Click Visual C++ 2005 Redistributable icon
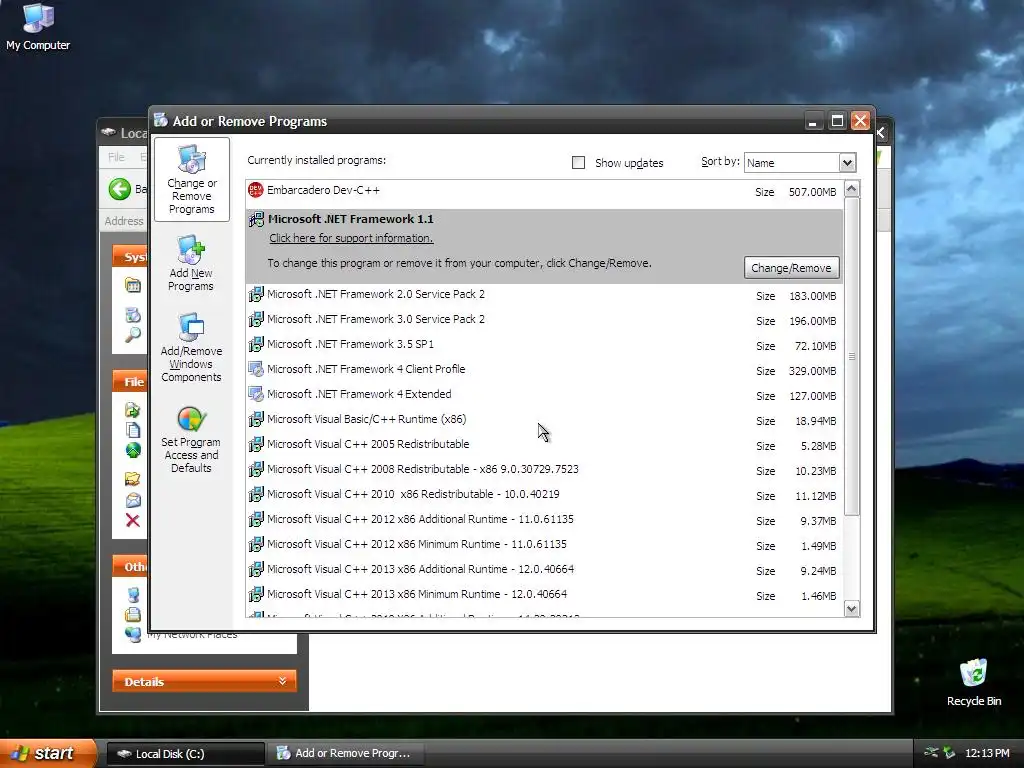The image size is (1024, 768). pyautogui.click(x=256, y=444)
